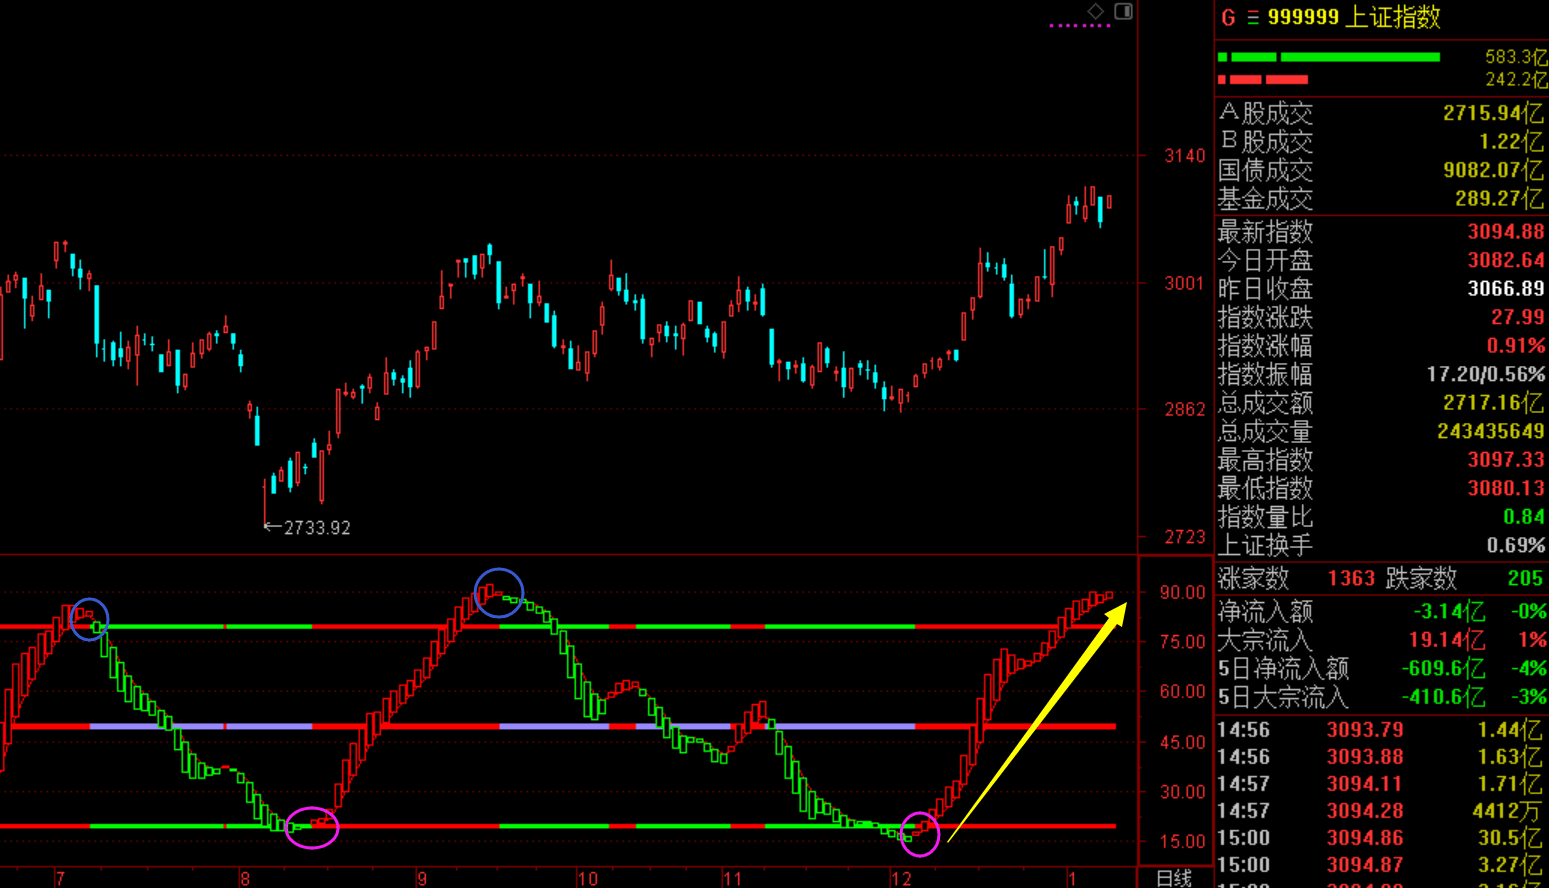Image resolution: width=1549 pixels, height=888 pixels.
Task: Click the 3140 price axis label
Action: (x=1185, y=156)
